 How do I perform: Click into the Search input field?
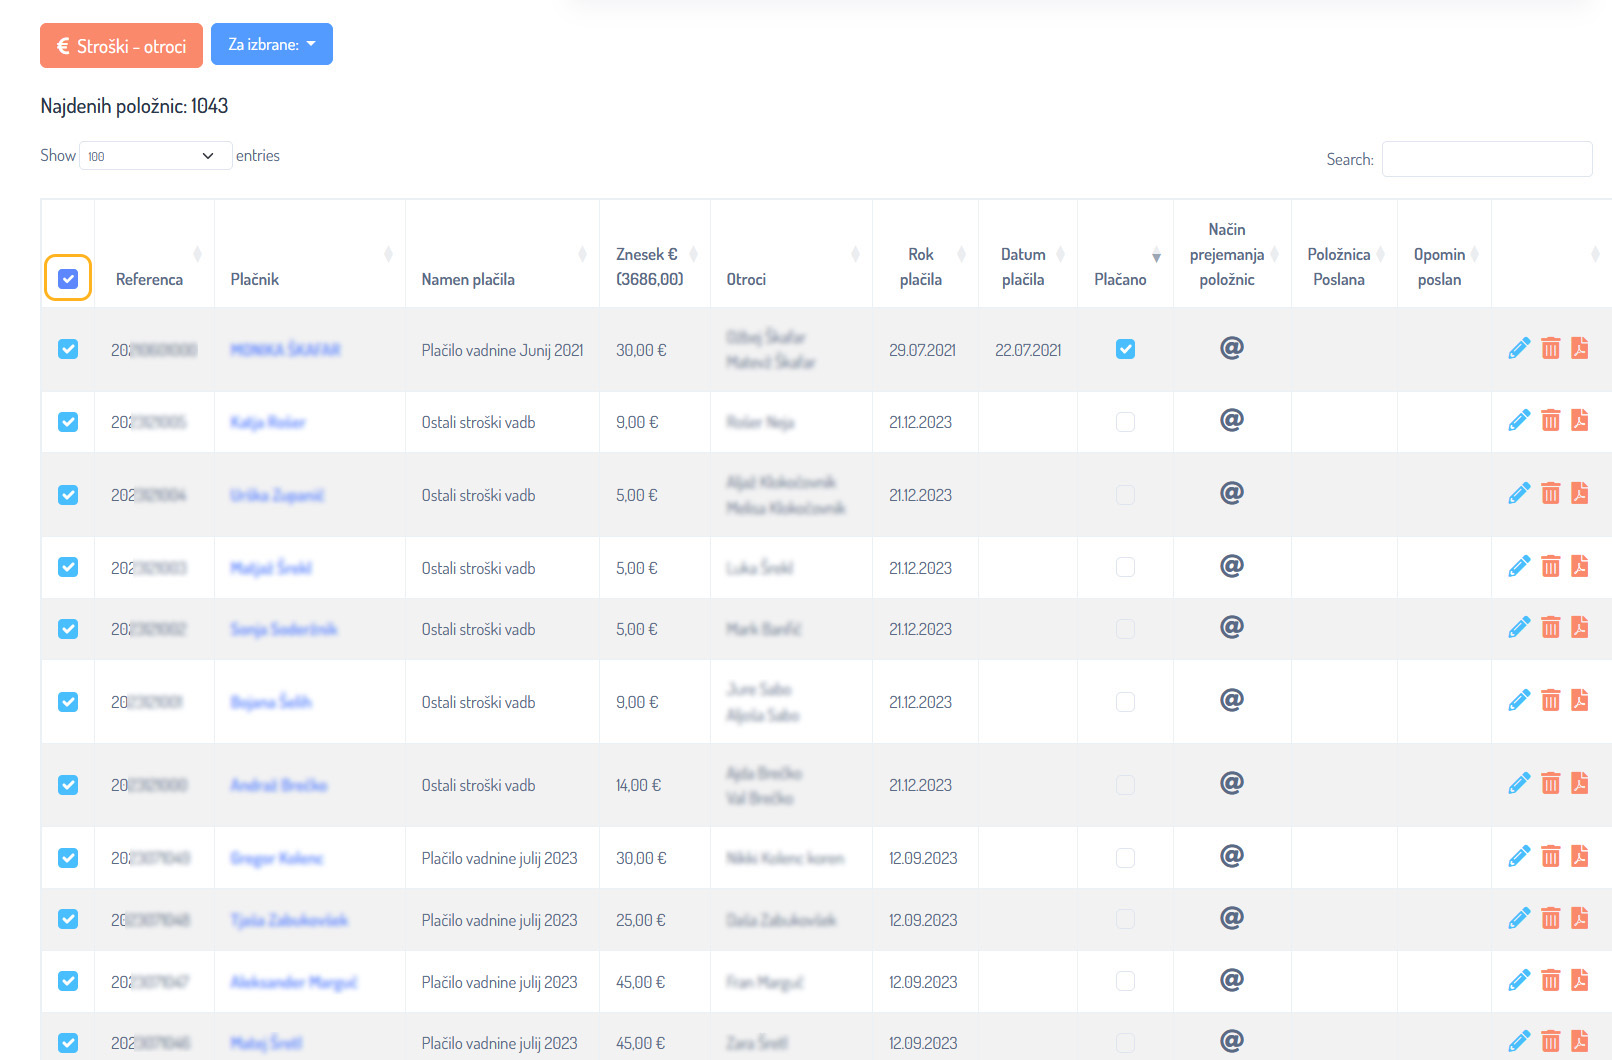[x=1486, y=159]
